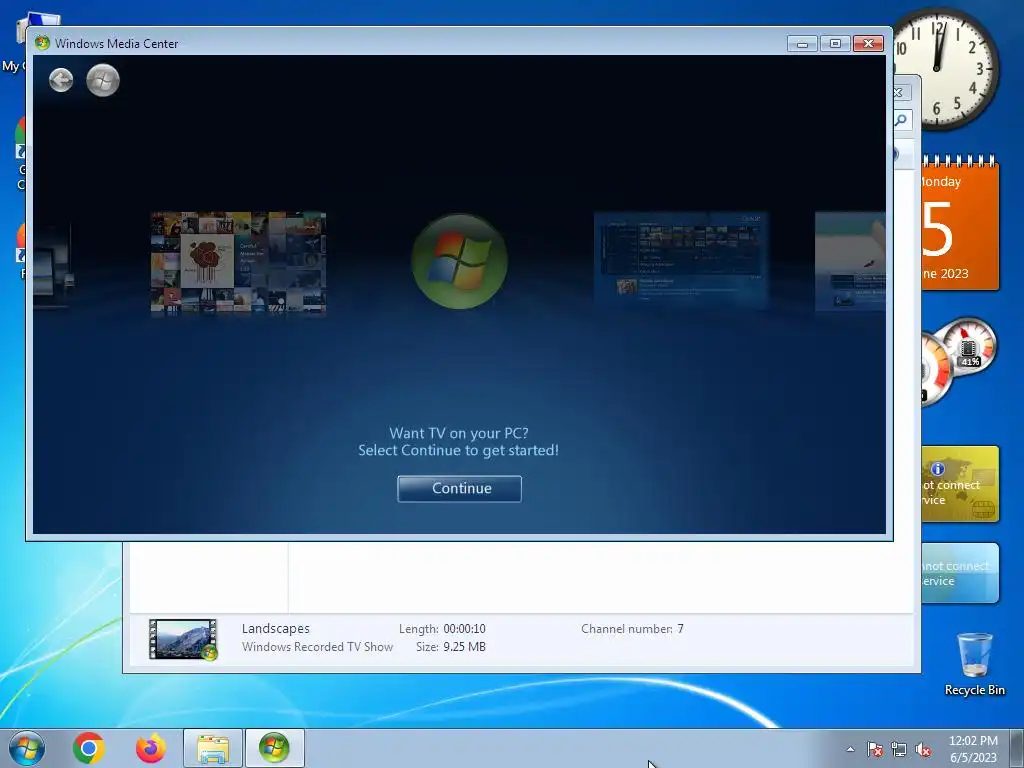
Task: Click the blue cannot connect service gadget
Action: [x=960, y=573]
